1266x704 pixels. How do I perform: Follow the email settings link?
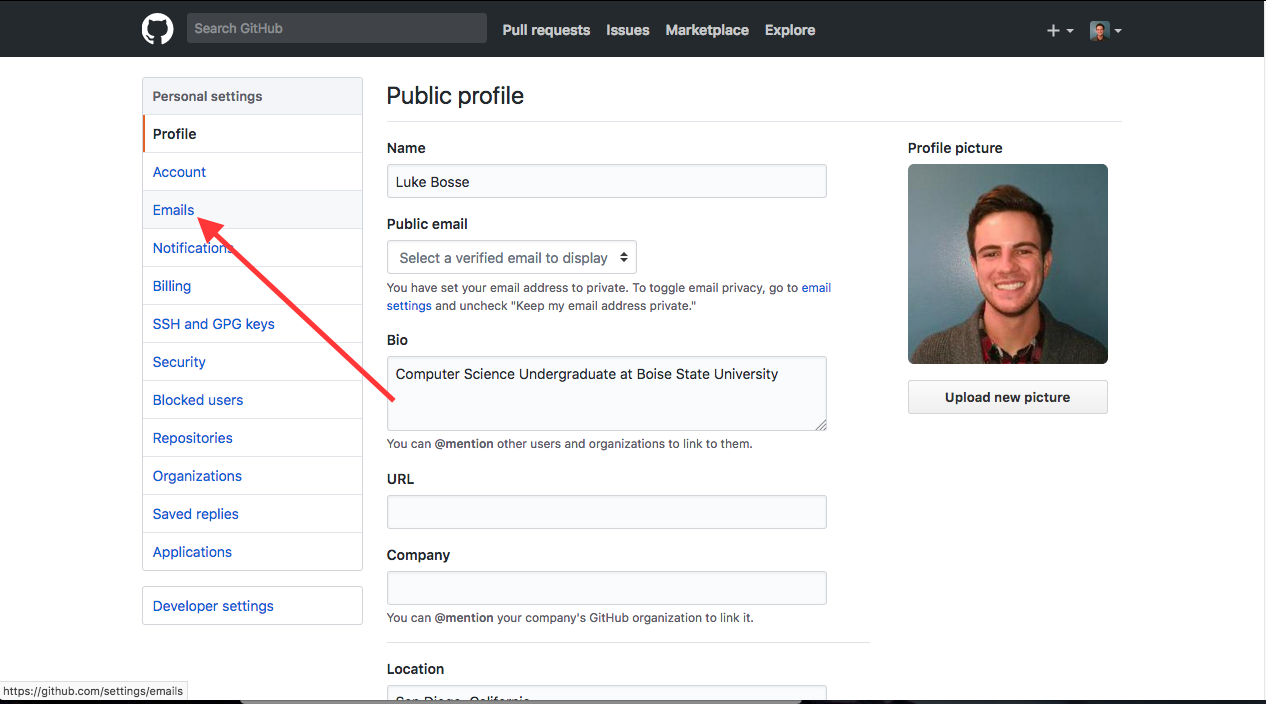pyautogui.click(x=816, y=288)
